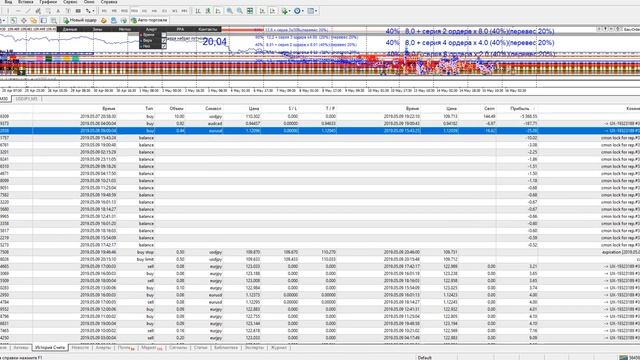640x360 pixels.
Task: Switch to the Новости tab
Action: click(x=80, y=348)
